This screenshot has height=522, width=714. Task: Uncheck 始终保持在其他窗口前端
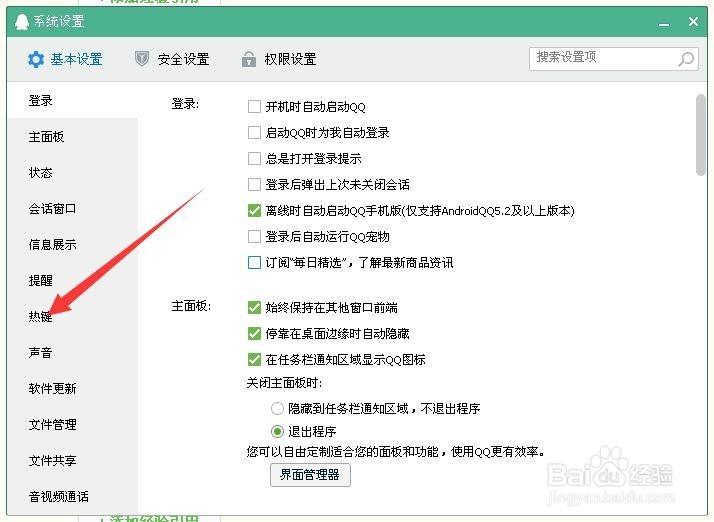(254, 307)
